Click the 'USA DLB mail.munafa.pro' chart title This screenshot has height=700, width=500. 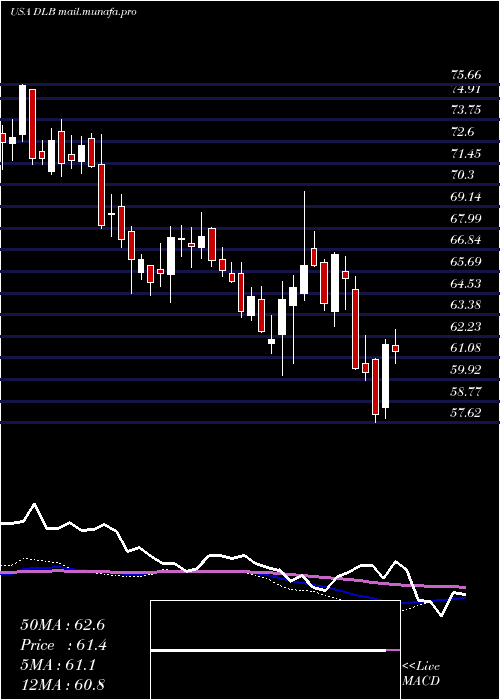coord(73,12)
